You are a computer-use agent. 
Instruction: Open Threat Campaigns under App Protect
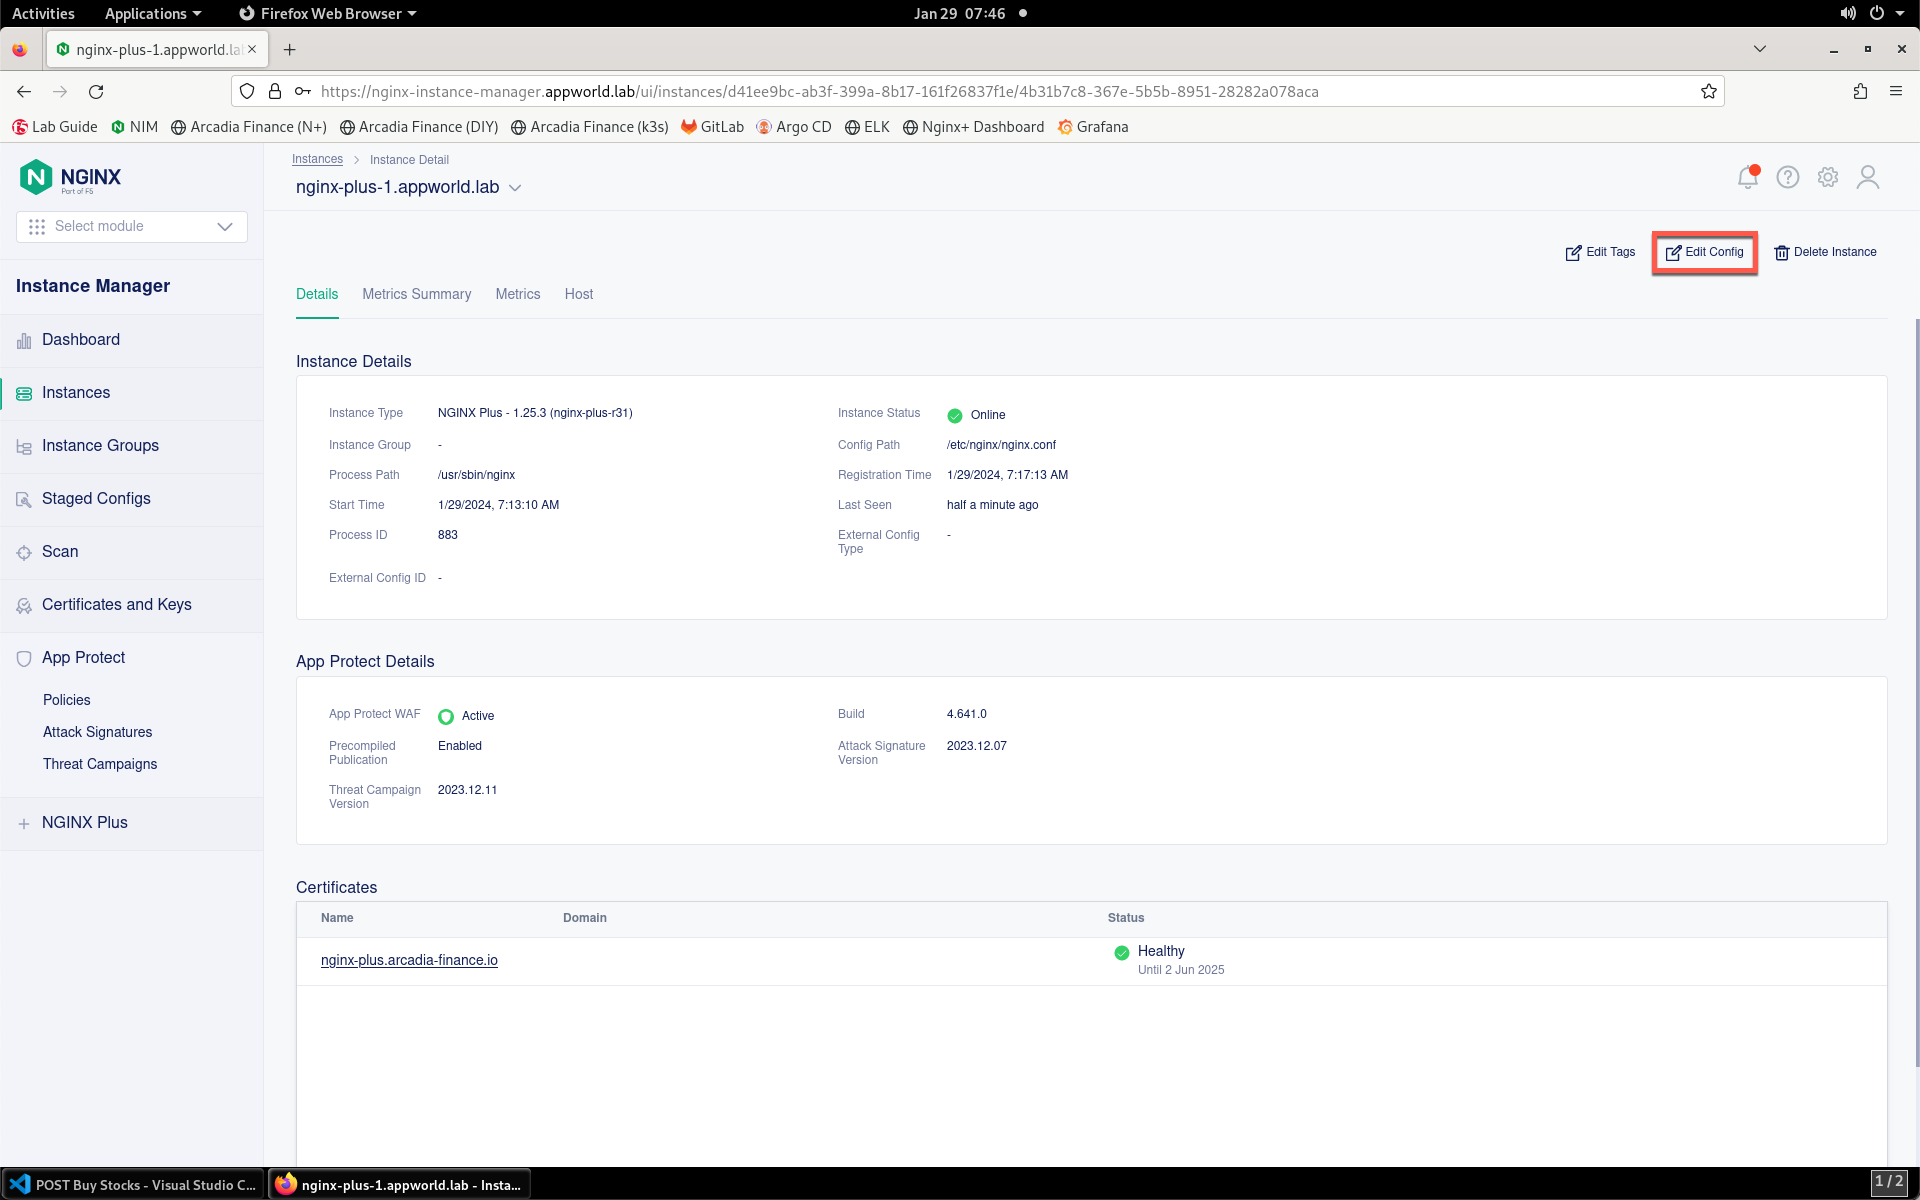pyautogui.click(x=100, y=764)
